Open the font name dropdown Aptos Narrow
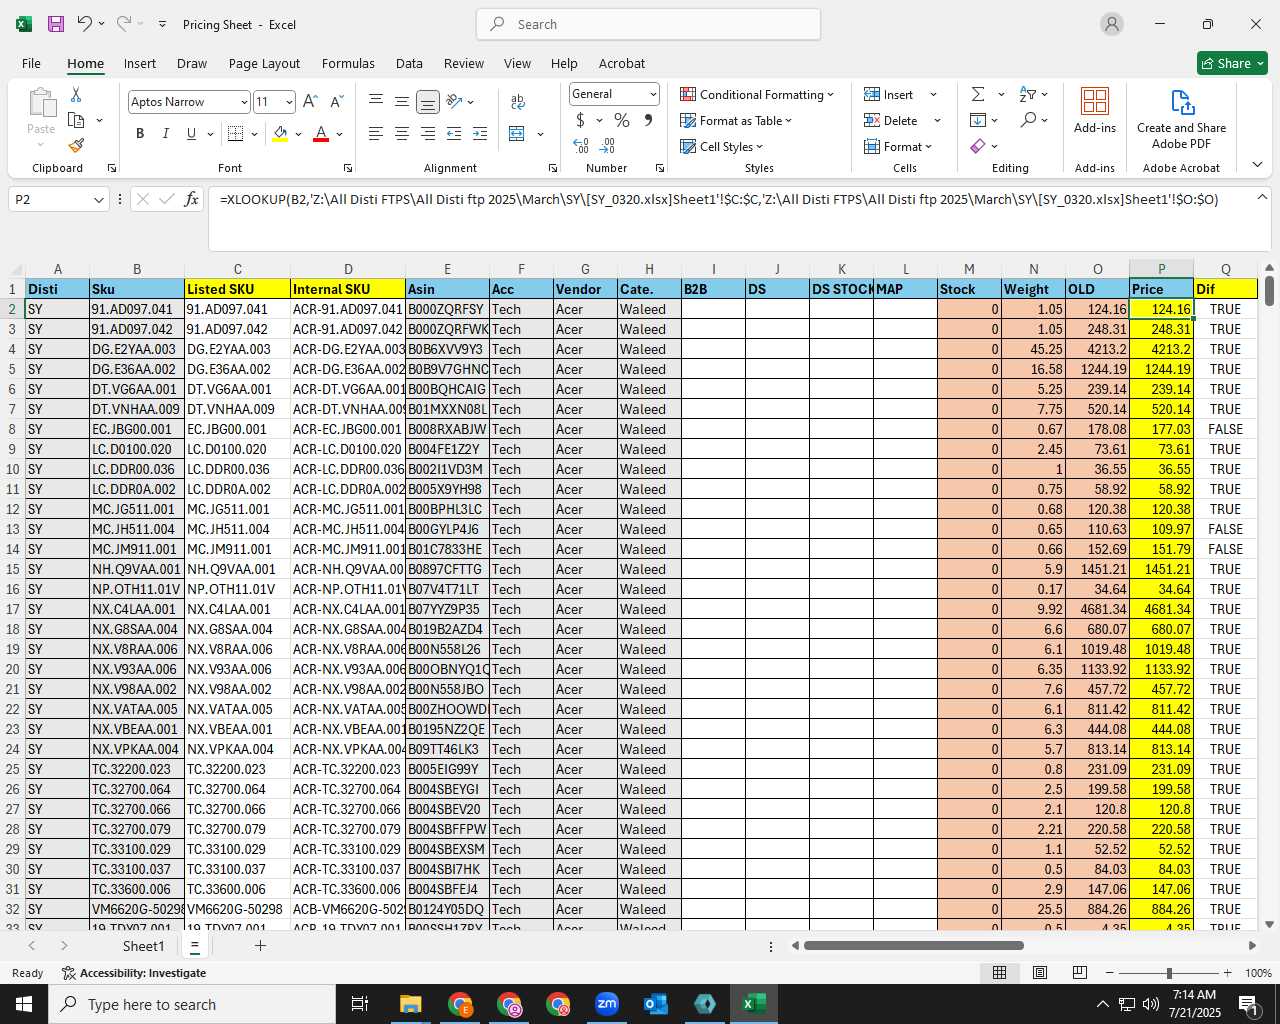The height and width of the screenshot is (1024, 1280). (243, 102)
